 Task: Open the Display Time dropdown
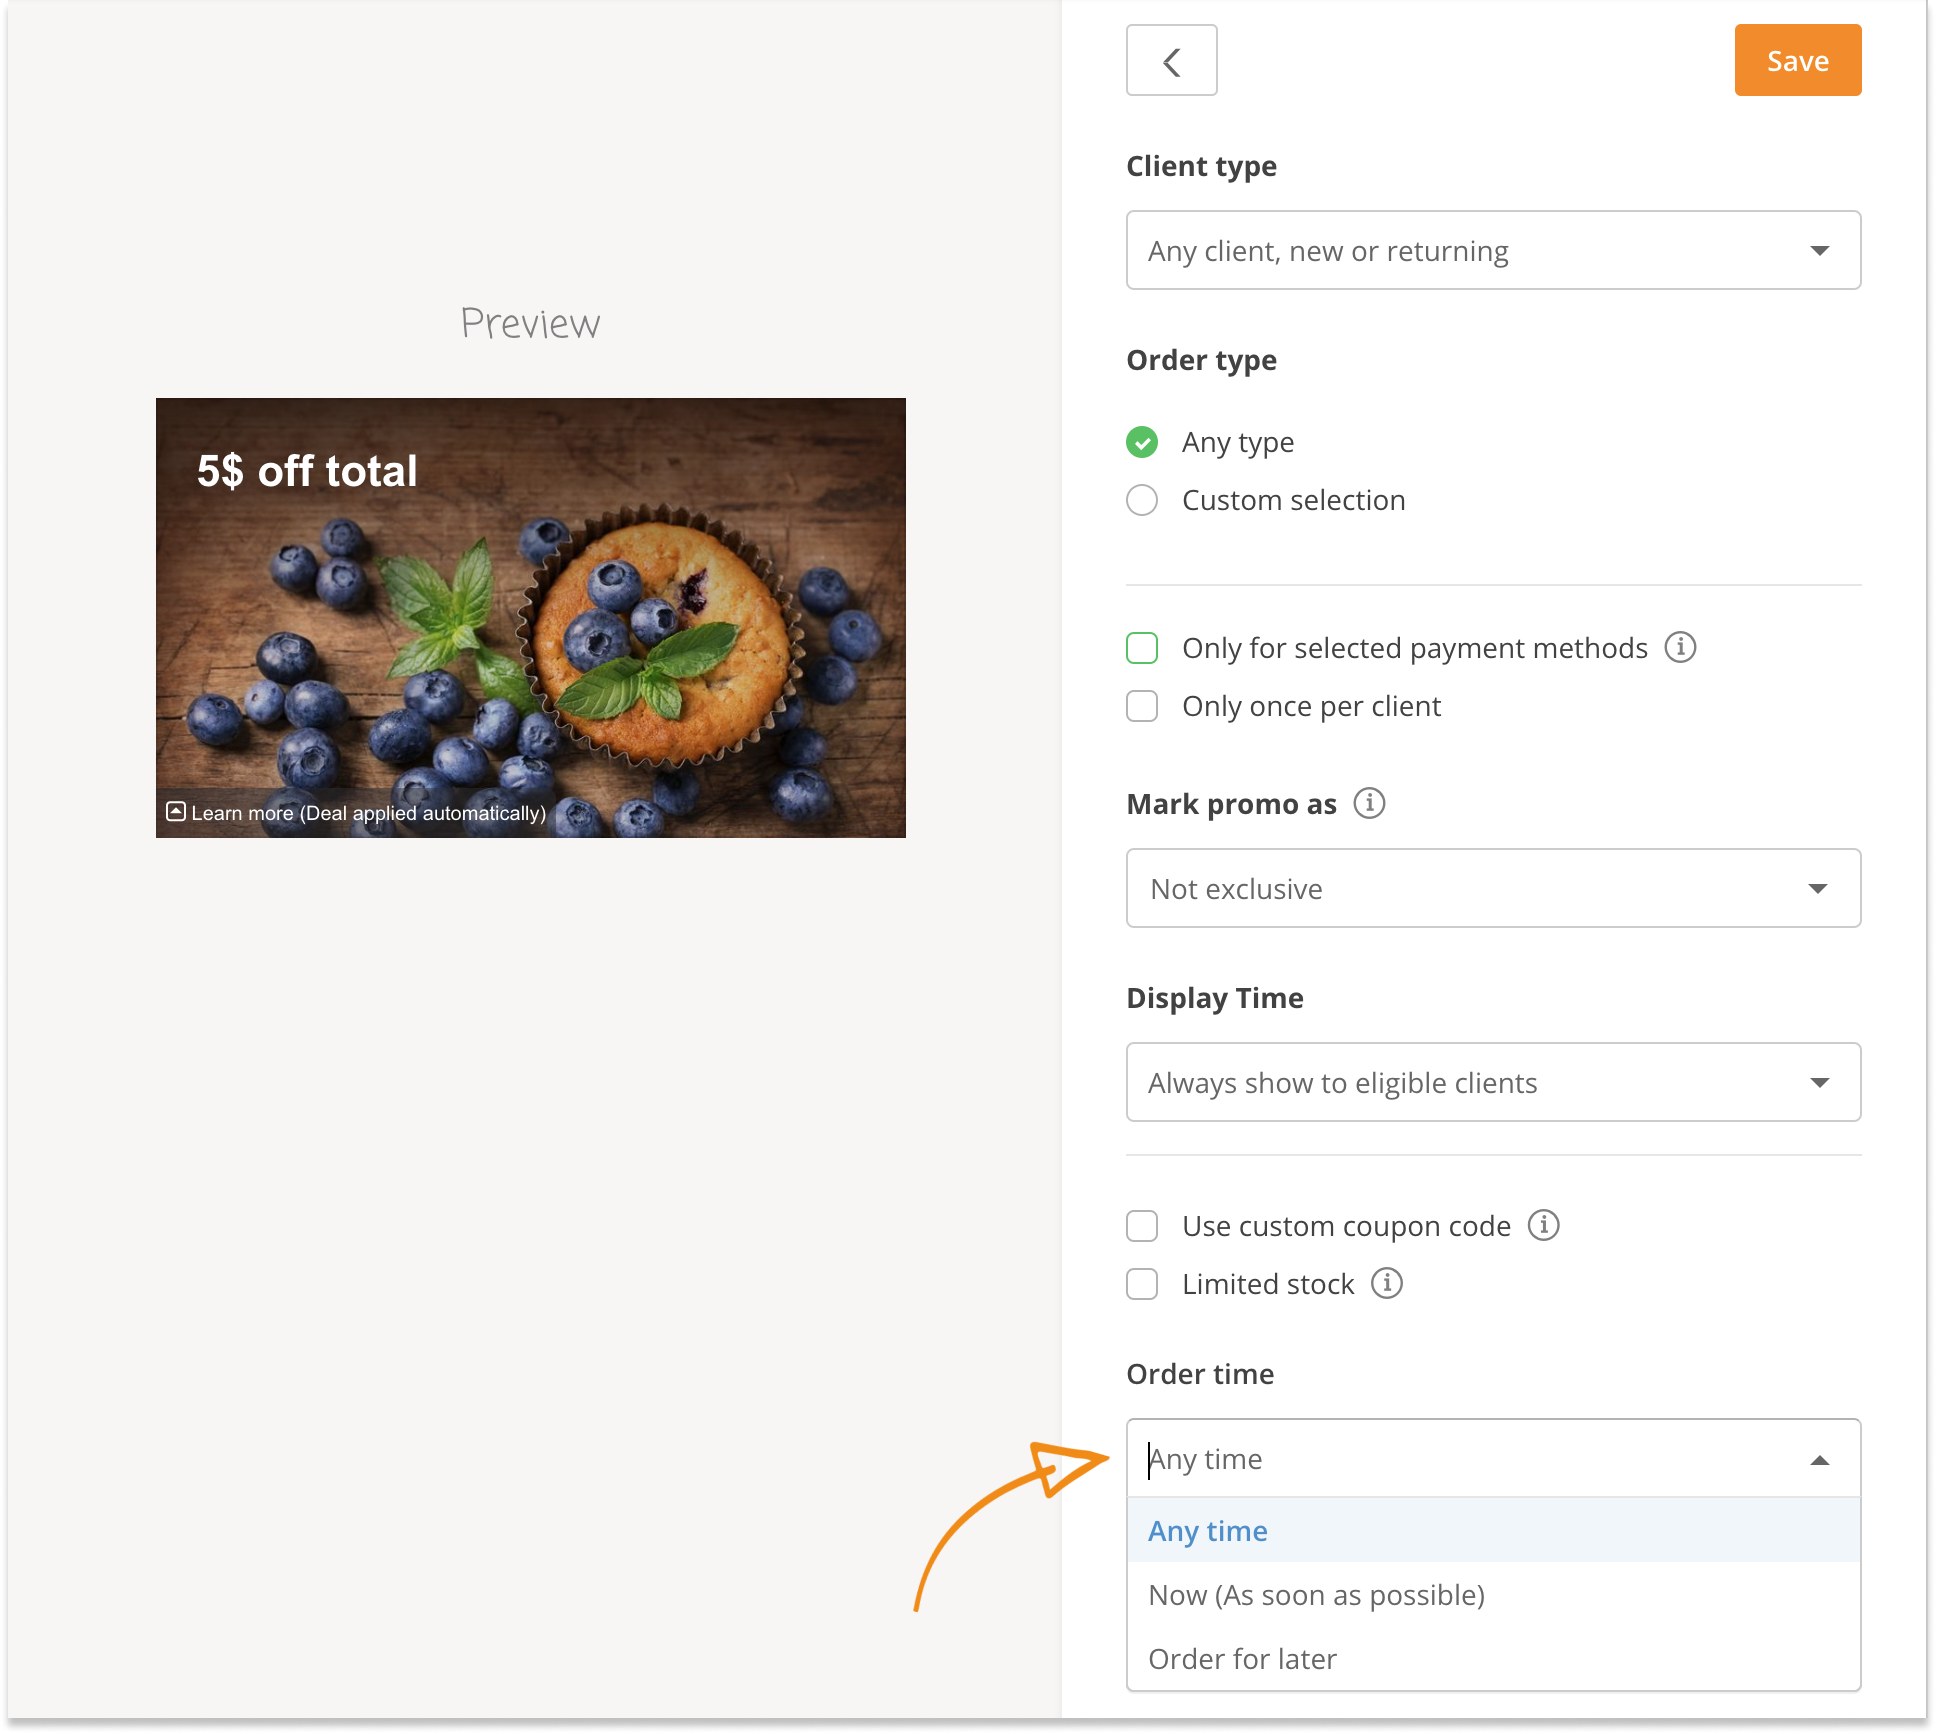coord(1492,1082)
